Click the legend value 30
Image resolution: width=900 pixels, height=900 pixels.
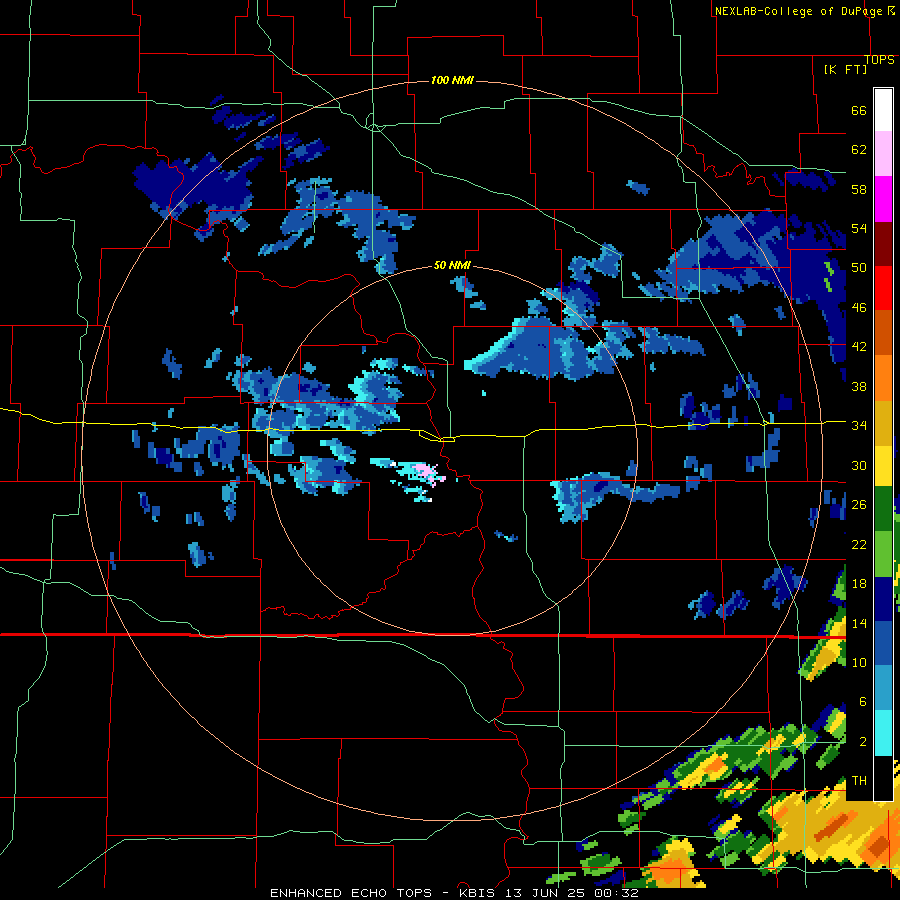[x=859, y=465]
